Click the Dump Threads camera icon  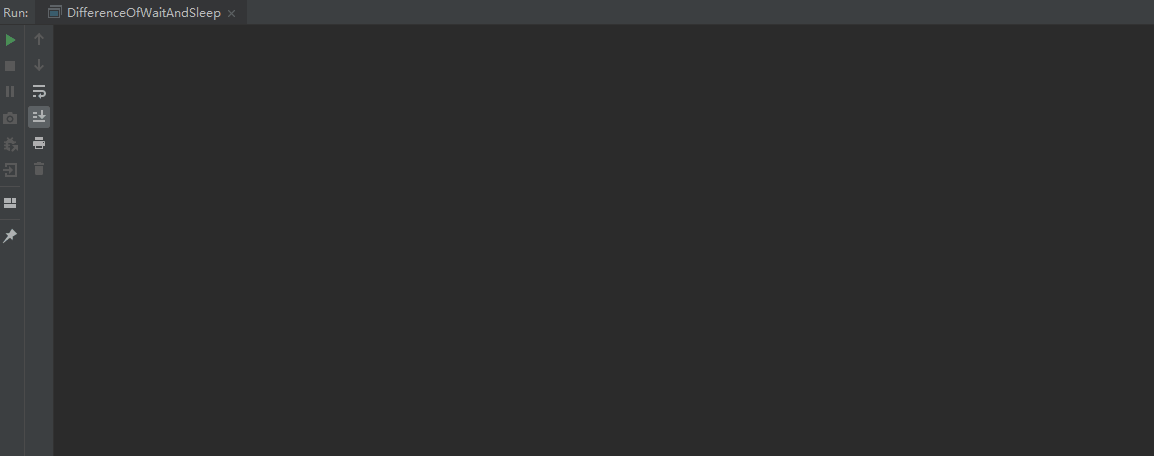[x=10, y=118]
